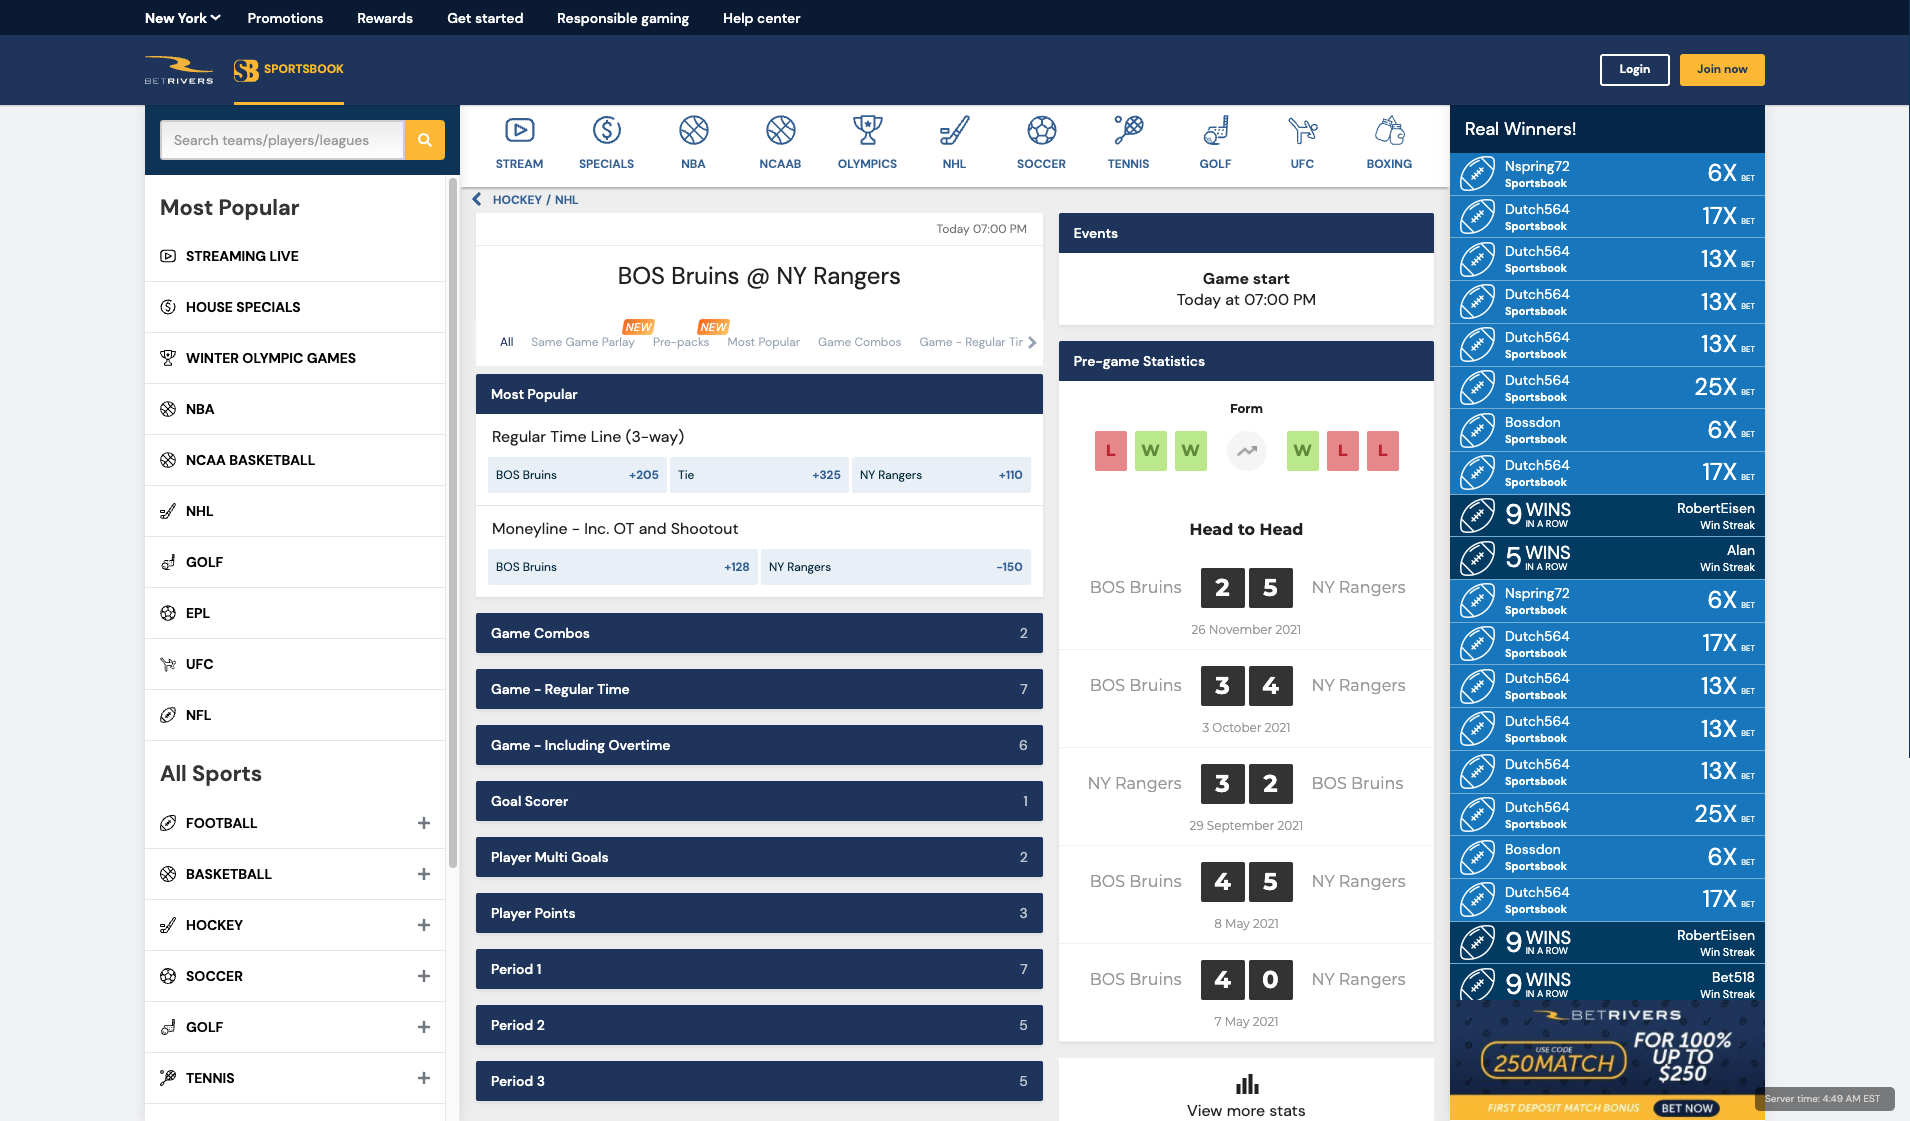Open the New York state dropdown

(182, 18)
